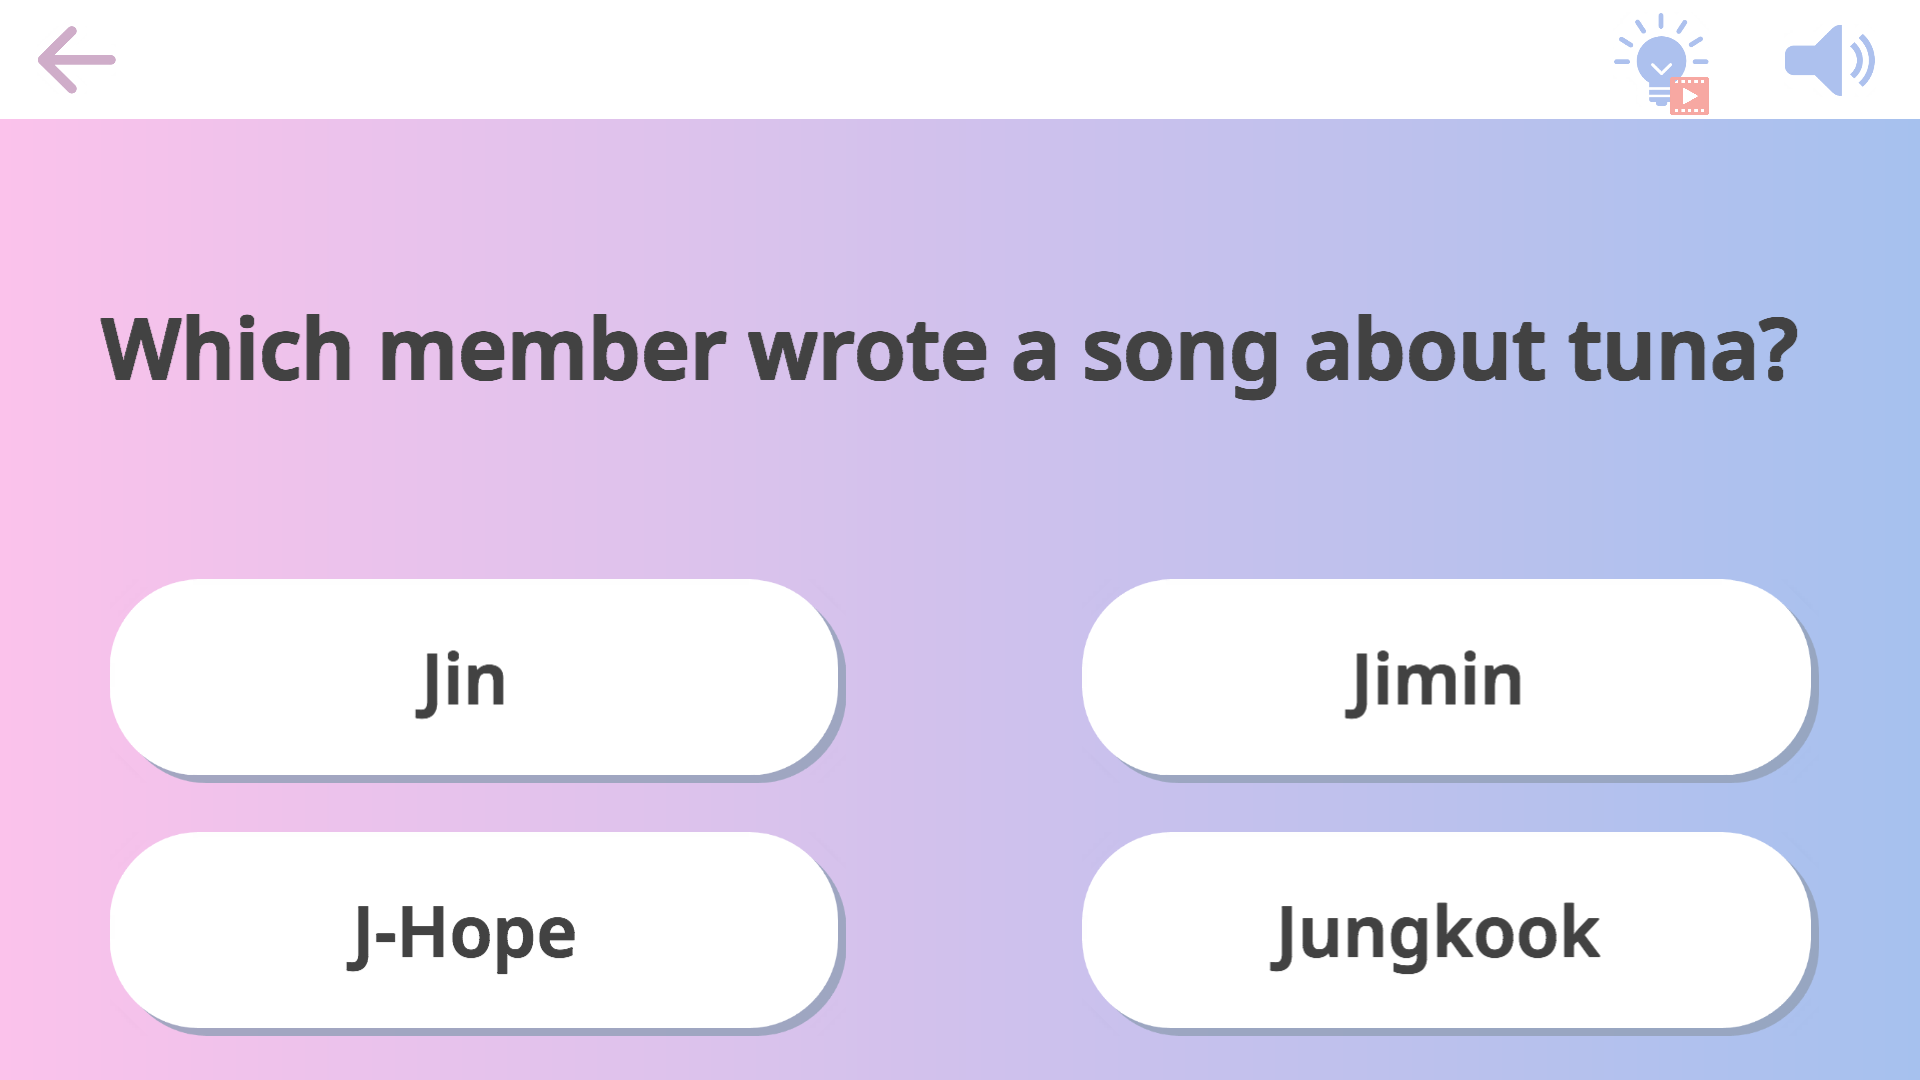This screenshot has height=1080, width=1920.
Task: Answer with Jungkook
Action: [x=1446, y=930]
